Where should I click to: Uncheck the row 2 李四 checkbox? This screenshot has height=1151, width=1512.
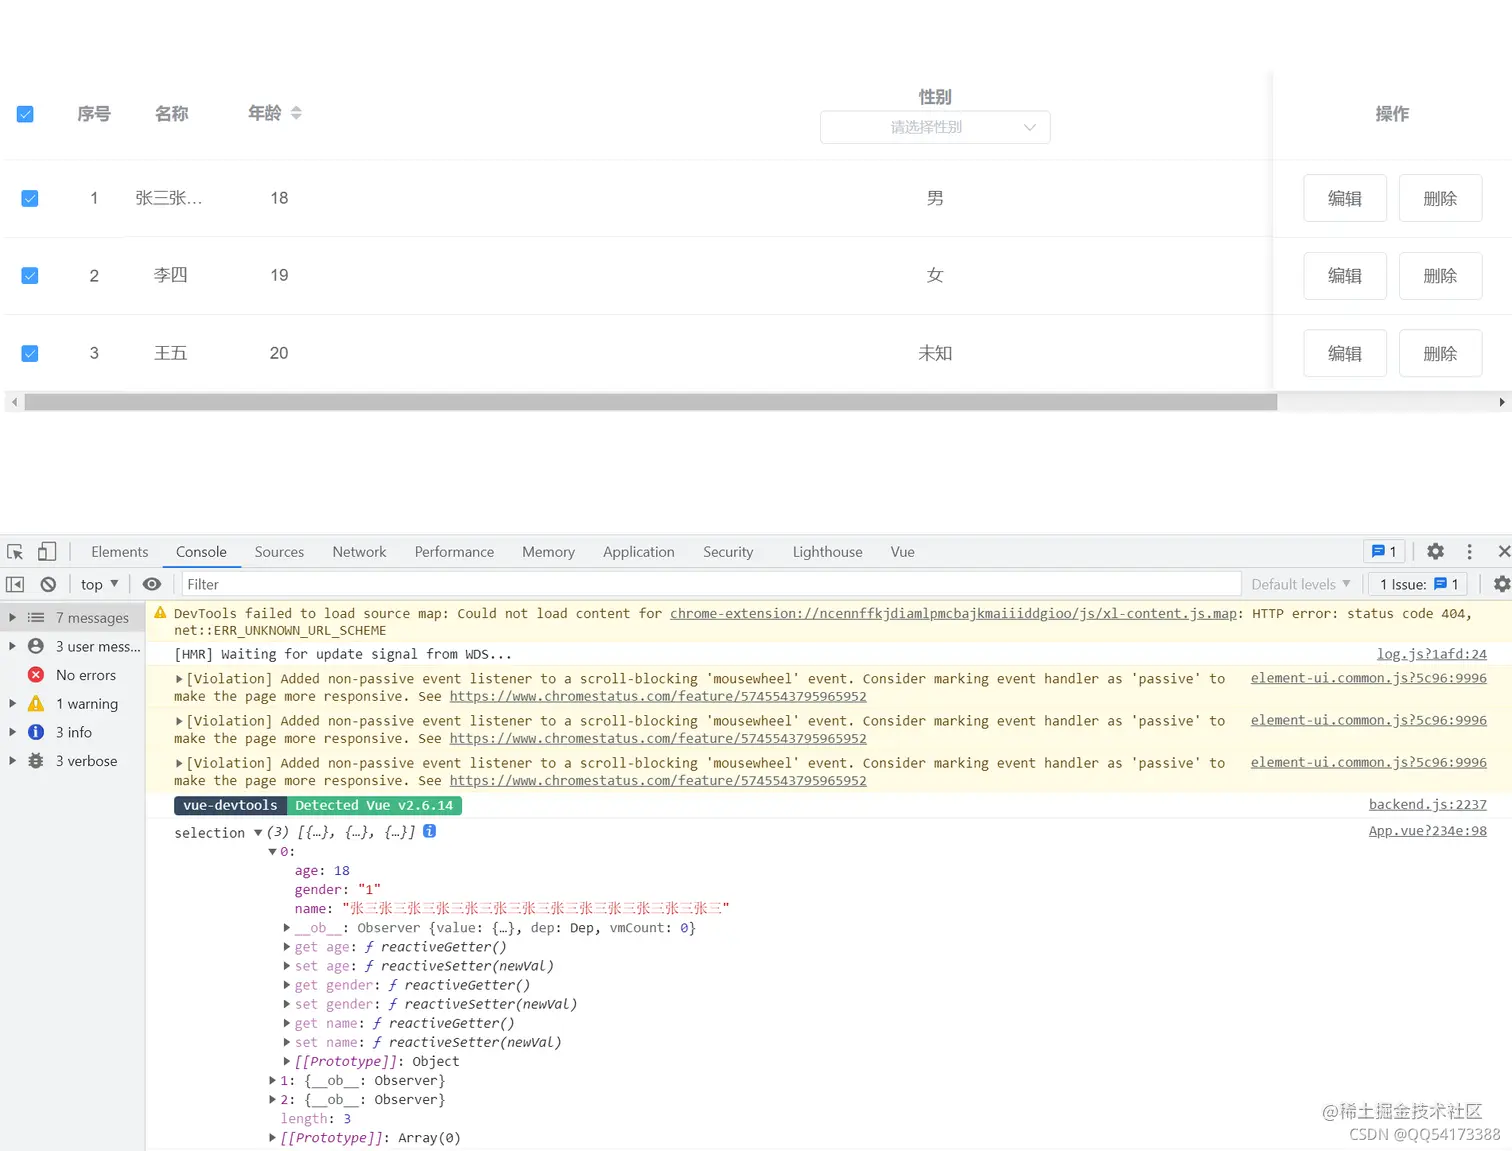30,275
